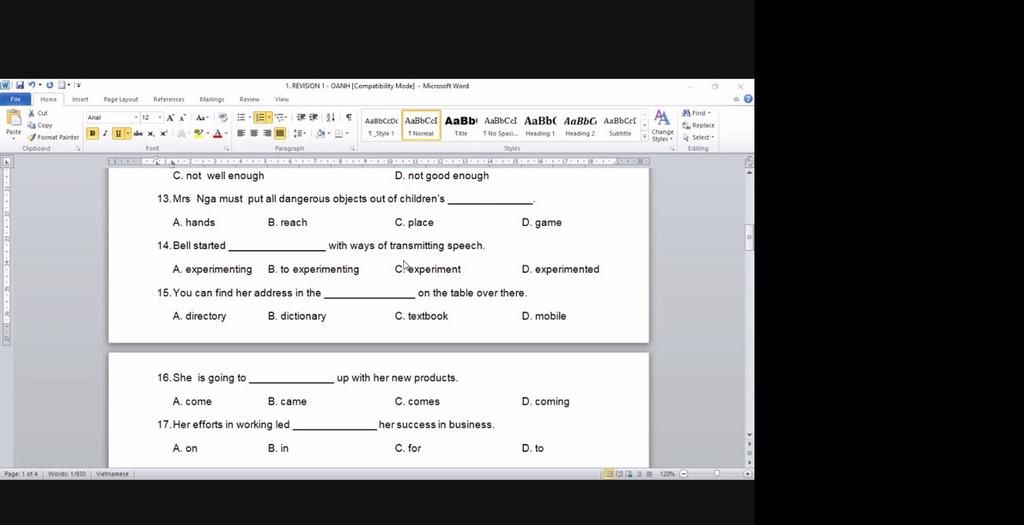This screenshot has width=1024, height=525.
Task: Decrease paragraph indent
Action: 301,117
